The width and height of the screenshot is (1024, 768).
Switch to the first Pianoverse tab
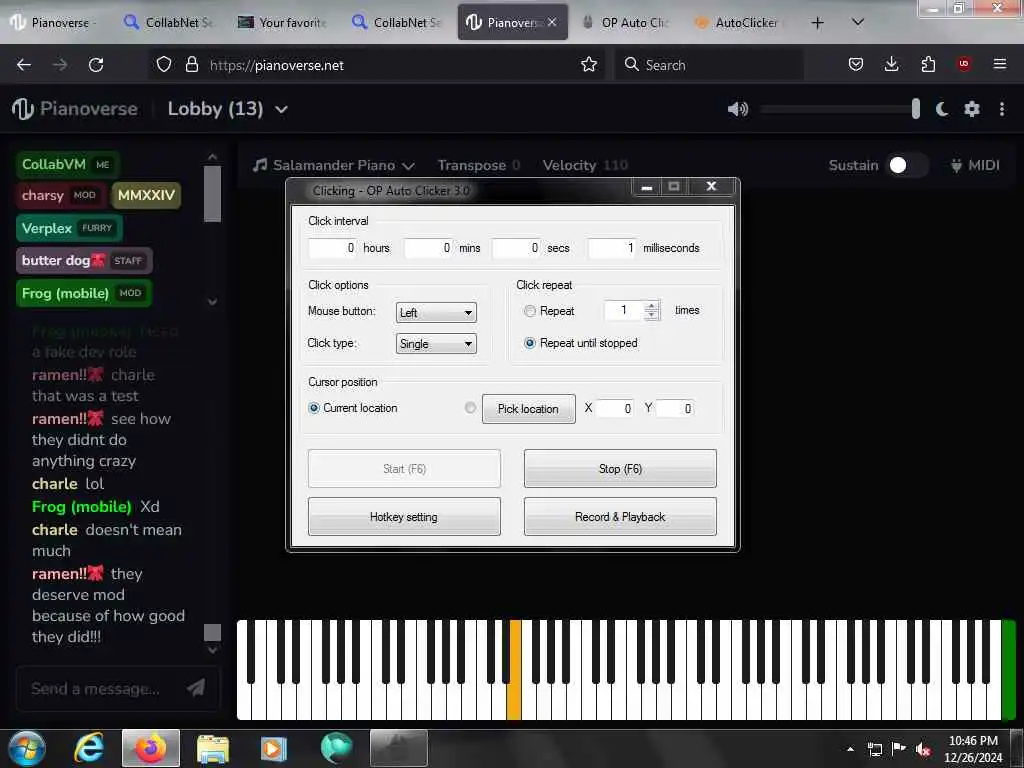pyautogui.click(x=56, y=23)
